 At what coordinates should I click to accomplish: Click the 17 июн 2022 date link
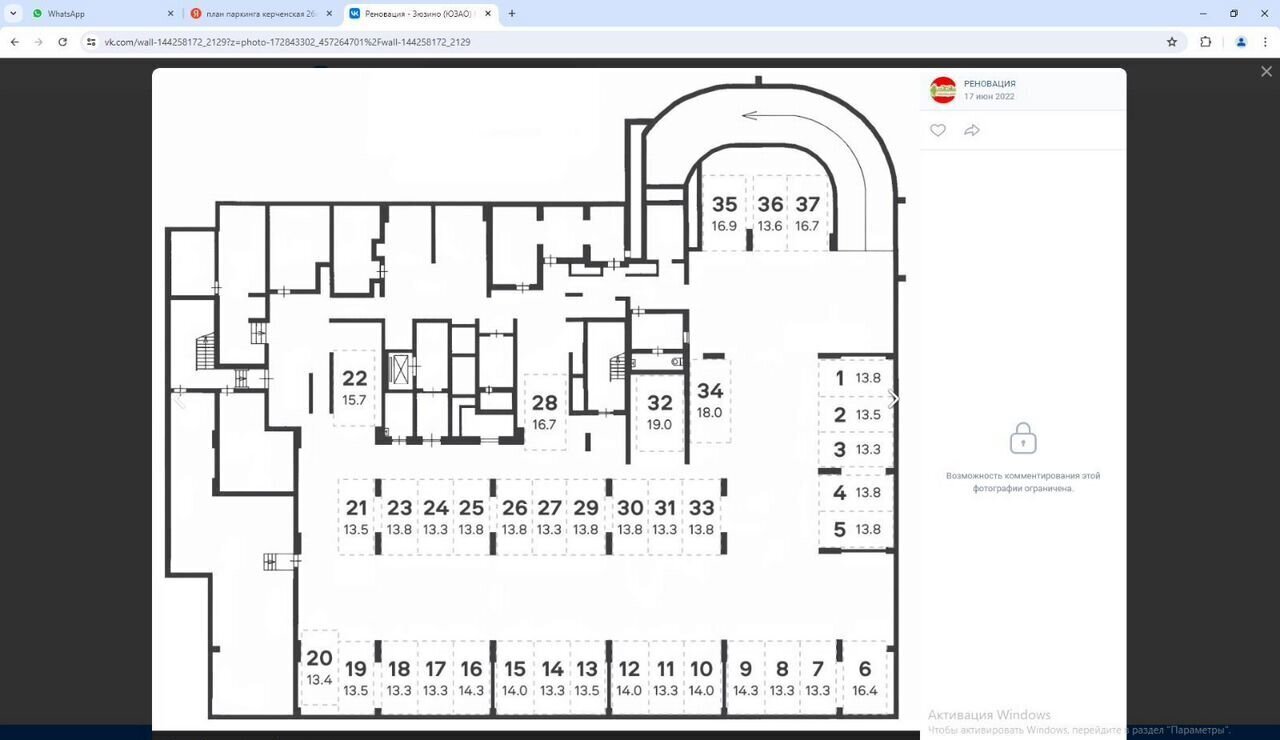[989, 97]
